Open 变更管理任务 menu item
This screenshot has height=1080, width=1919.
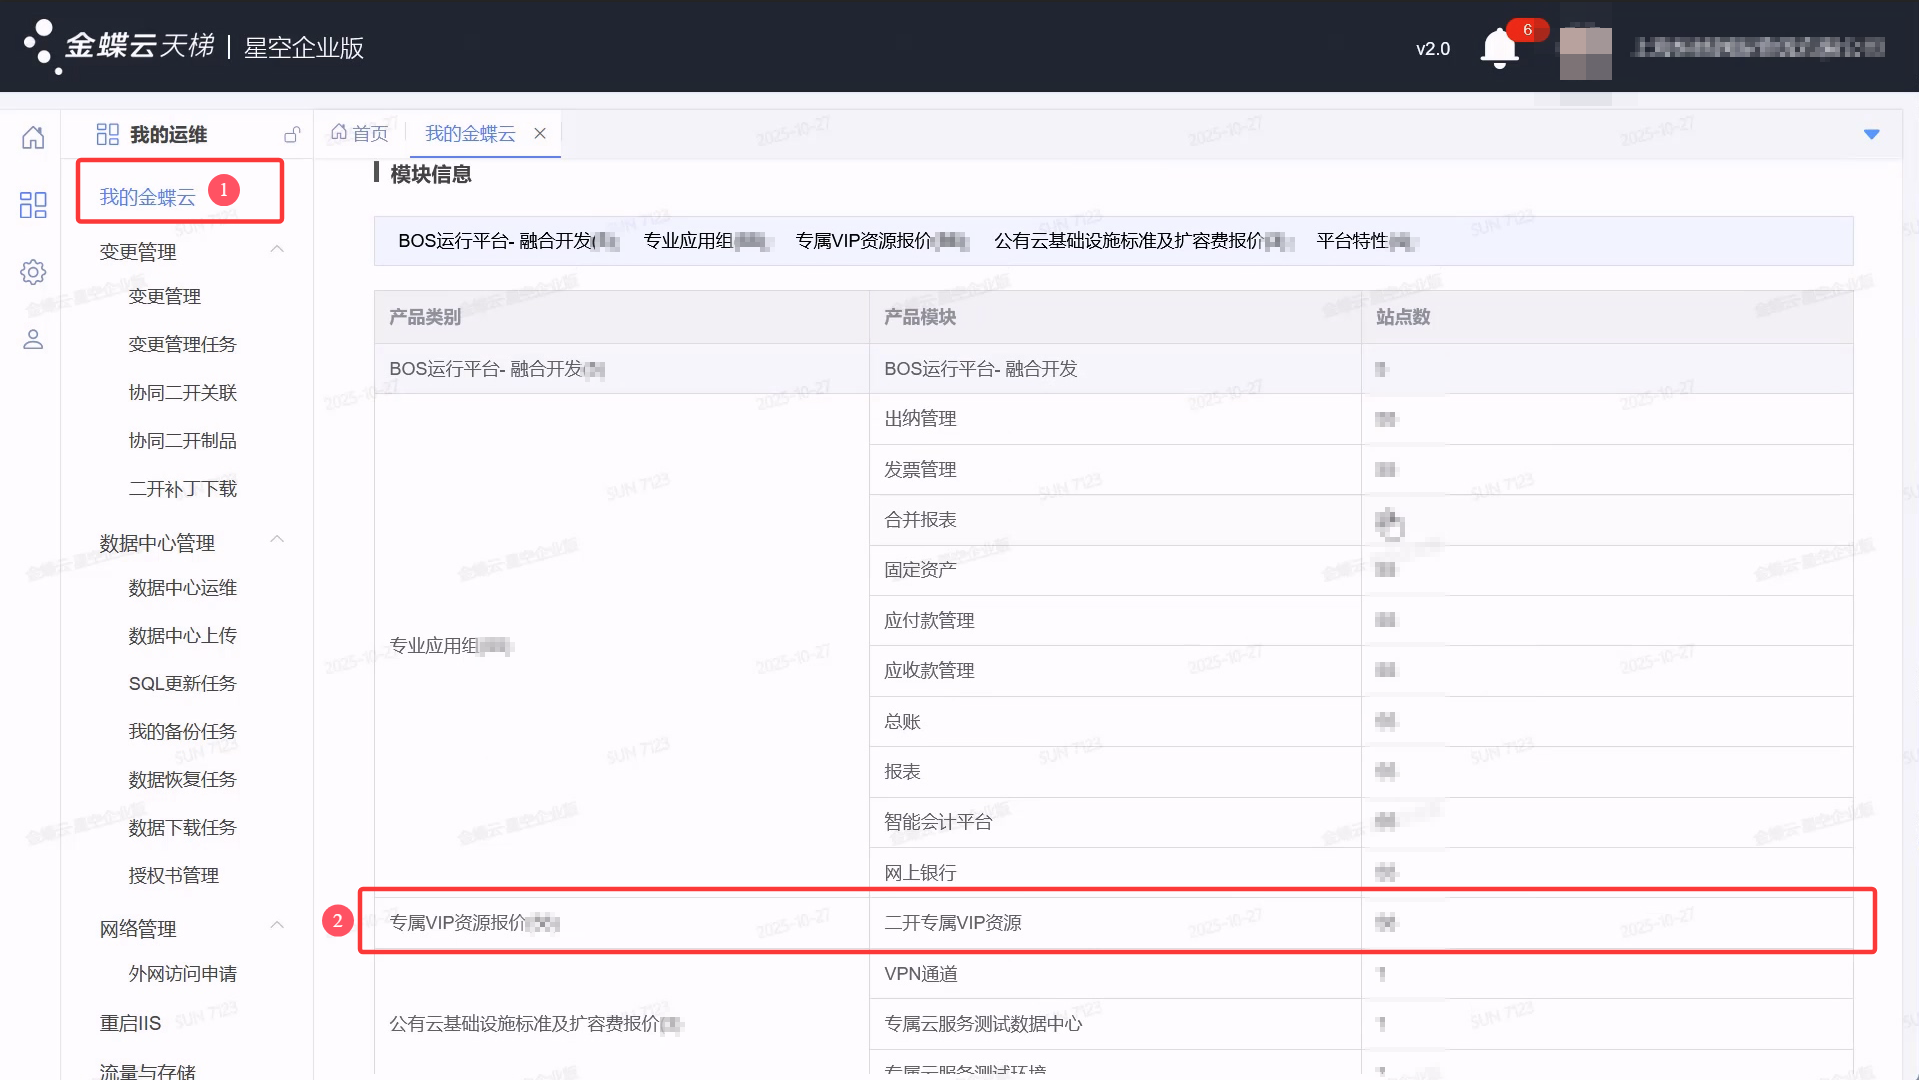point(182,345)
